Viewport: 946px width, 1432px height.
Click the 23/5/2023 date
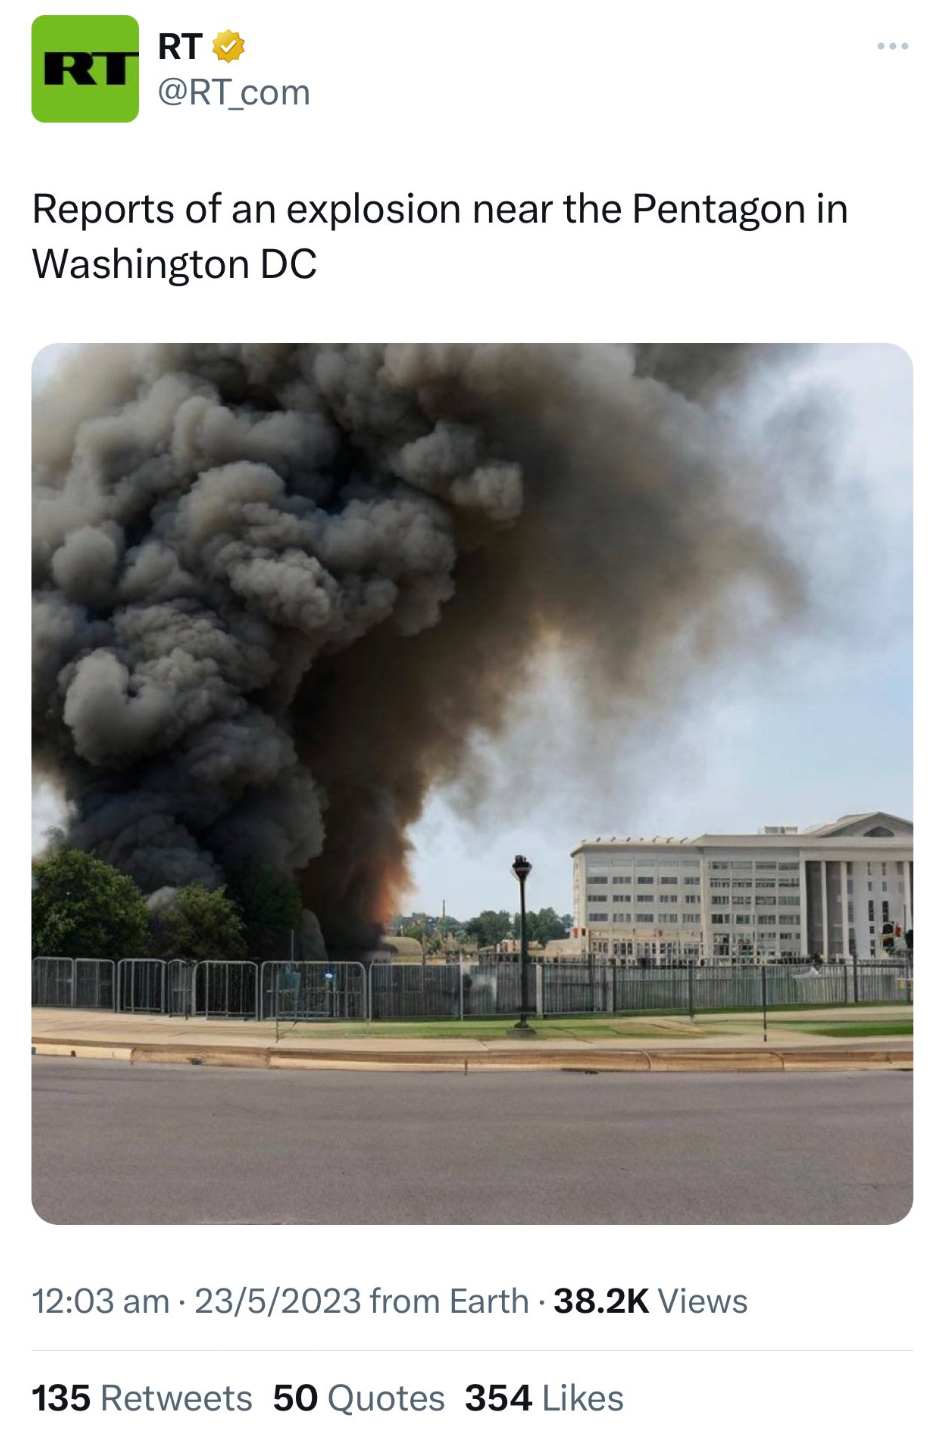coord(277,1301)
